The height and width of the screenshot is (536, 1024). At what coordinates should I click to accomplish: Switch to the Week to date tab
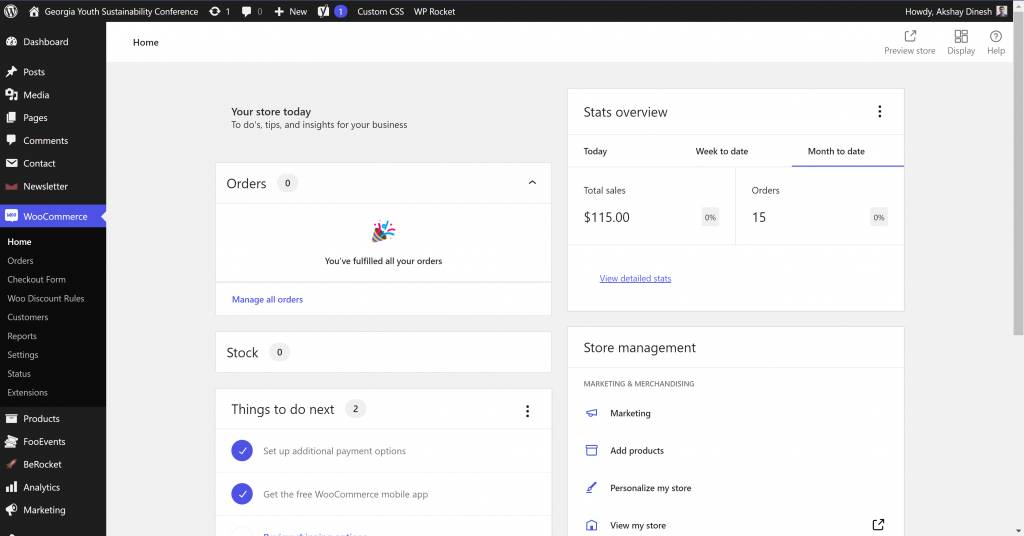[x=721, y=151]
